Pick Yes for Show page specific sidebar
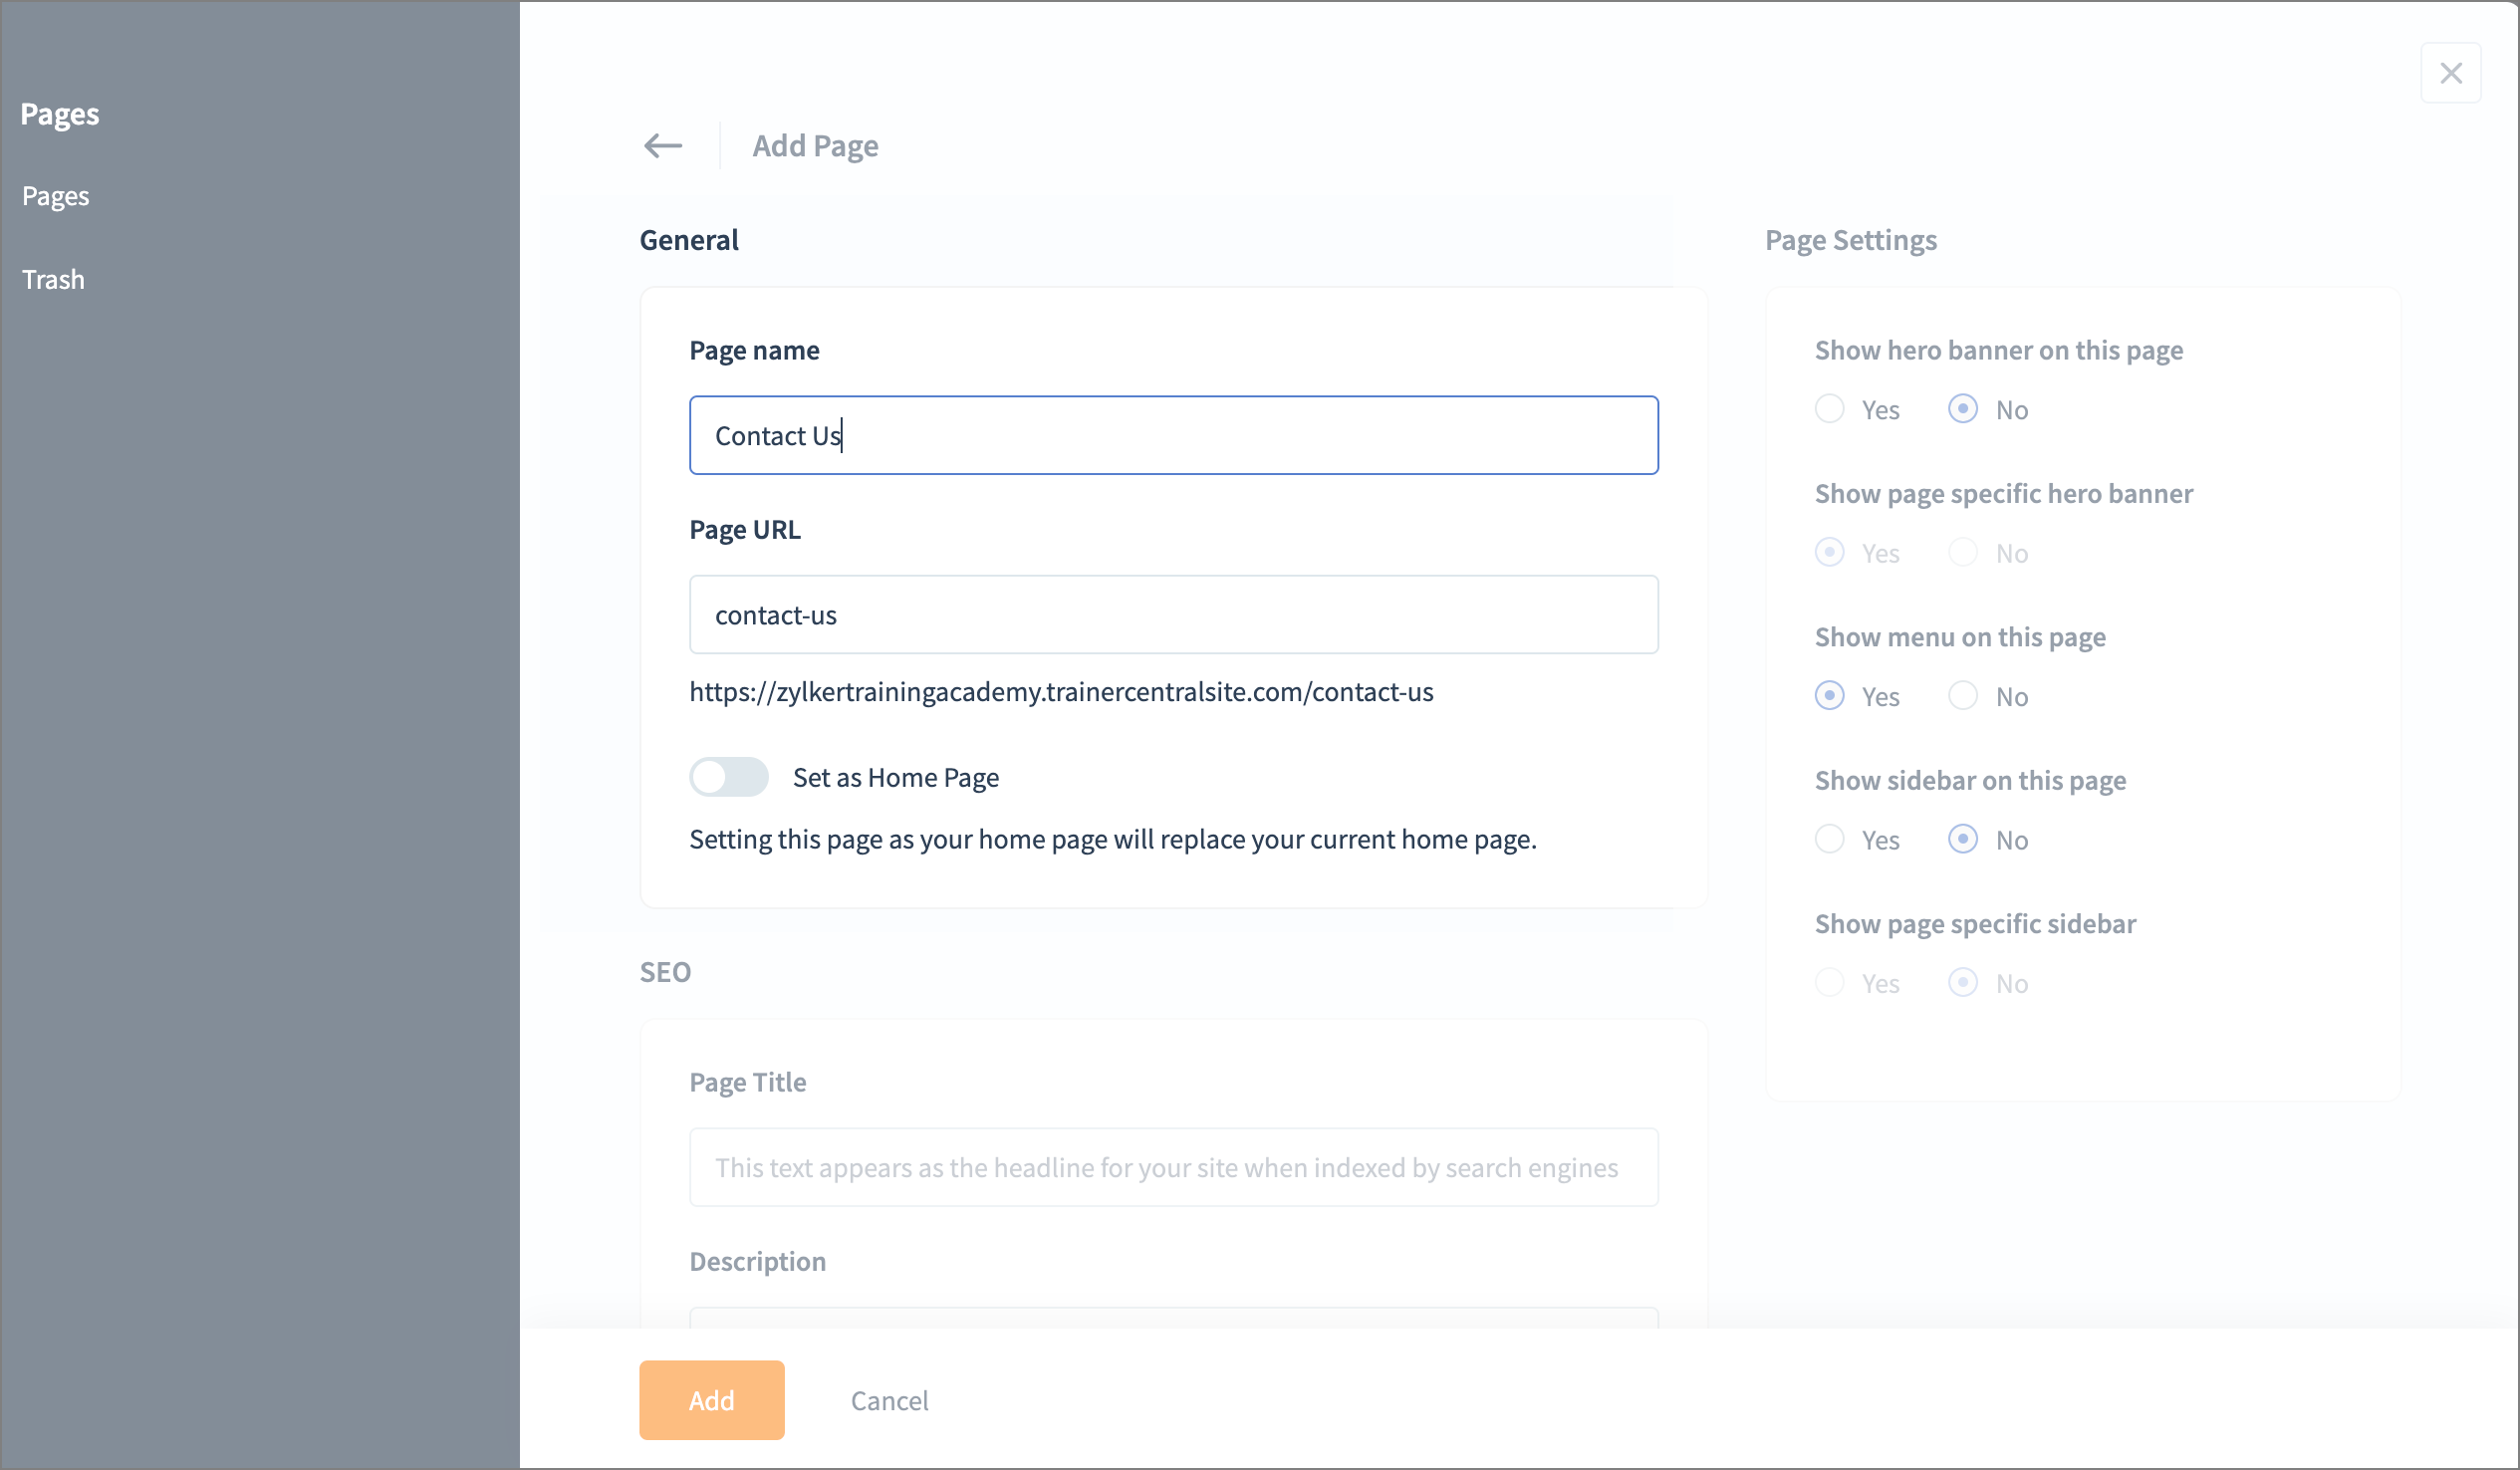Image resolution: width=2520 pixels, height=1470 pixels. point(1830,983)
